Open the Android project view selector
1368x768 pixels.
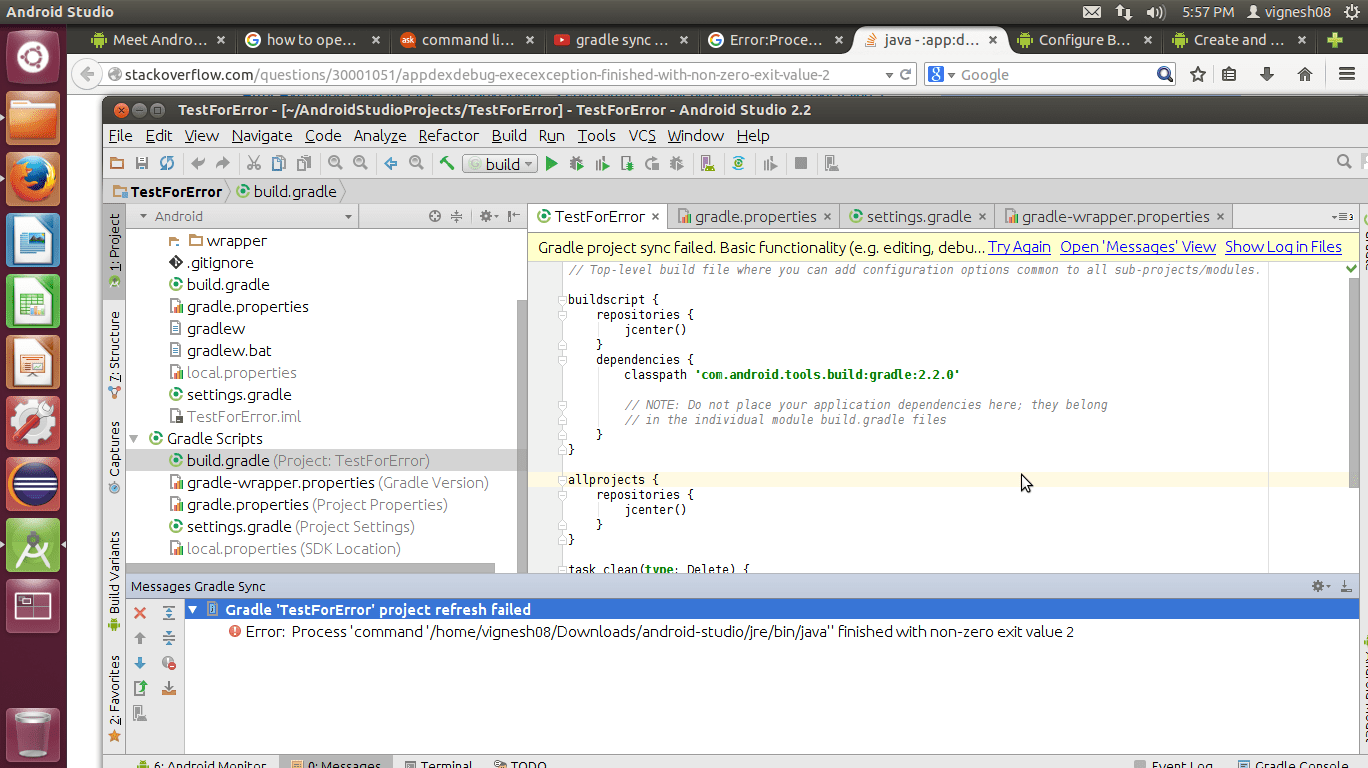tap(240, 216)
